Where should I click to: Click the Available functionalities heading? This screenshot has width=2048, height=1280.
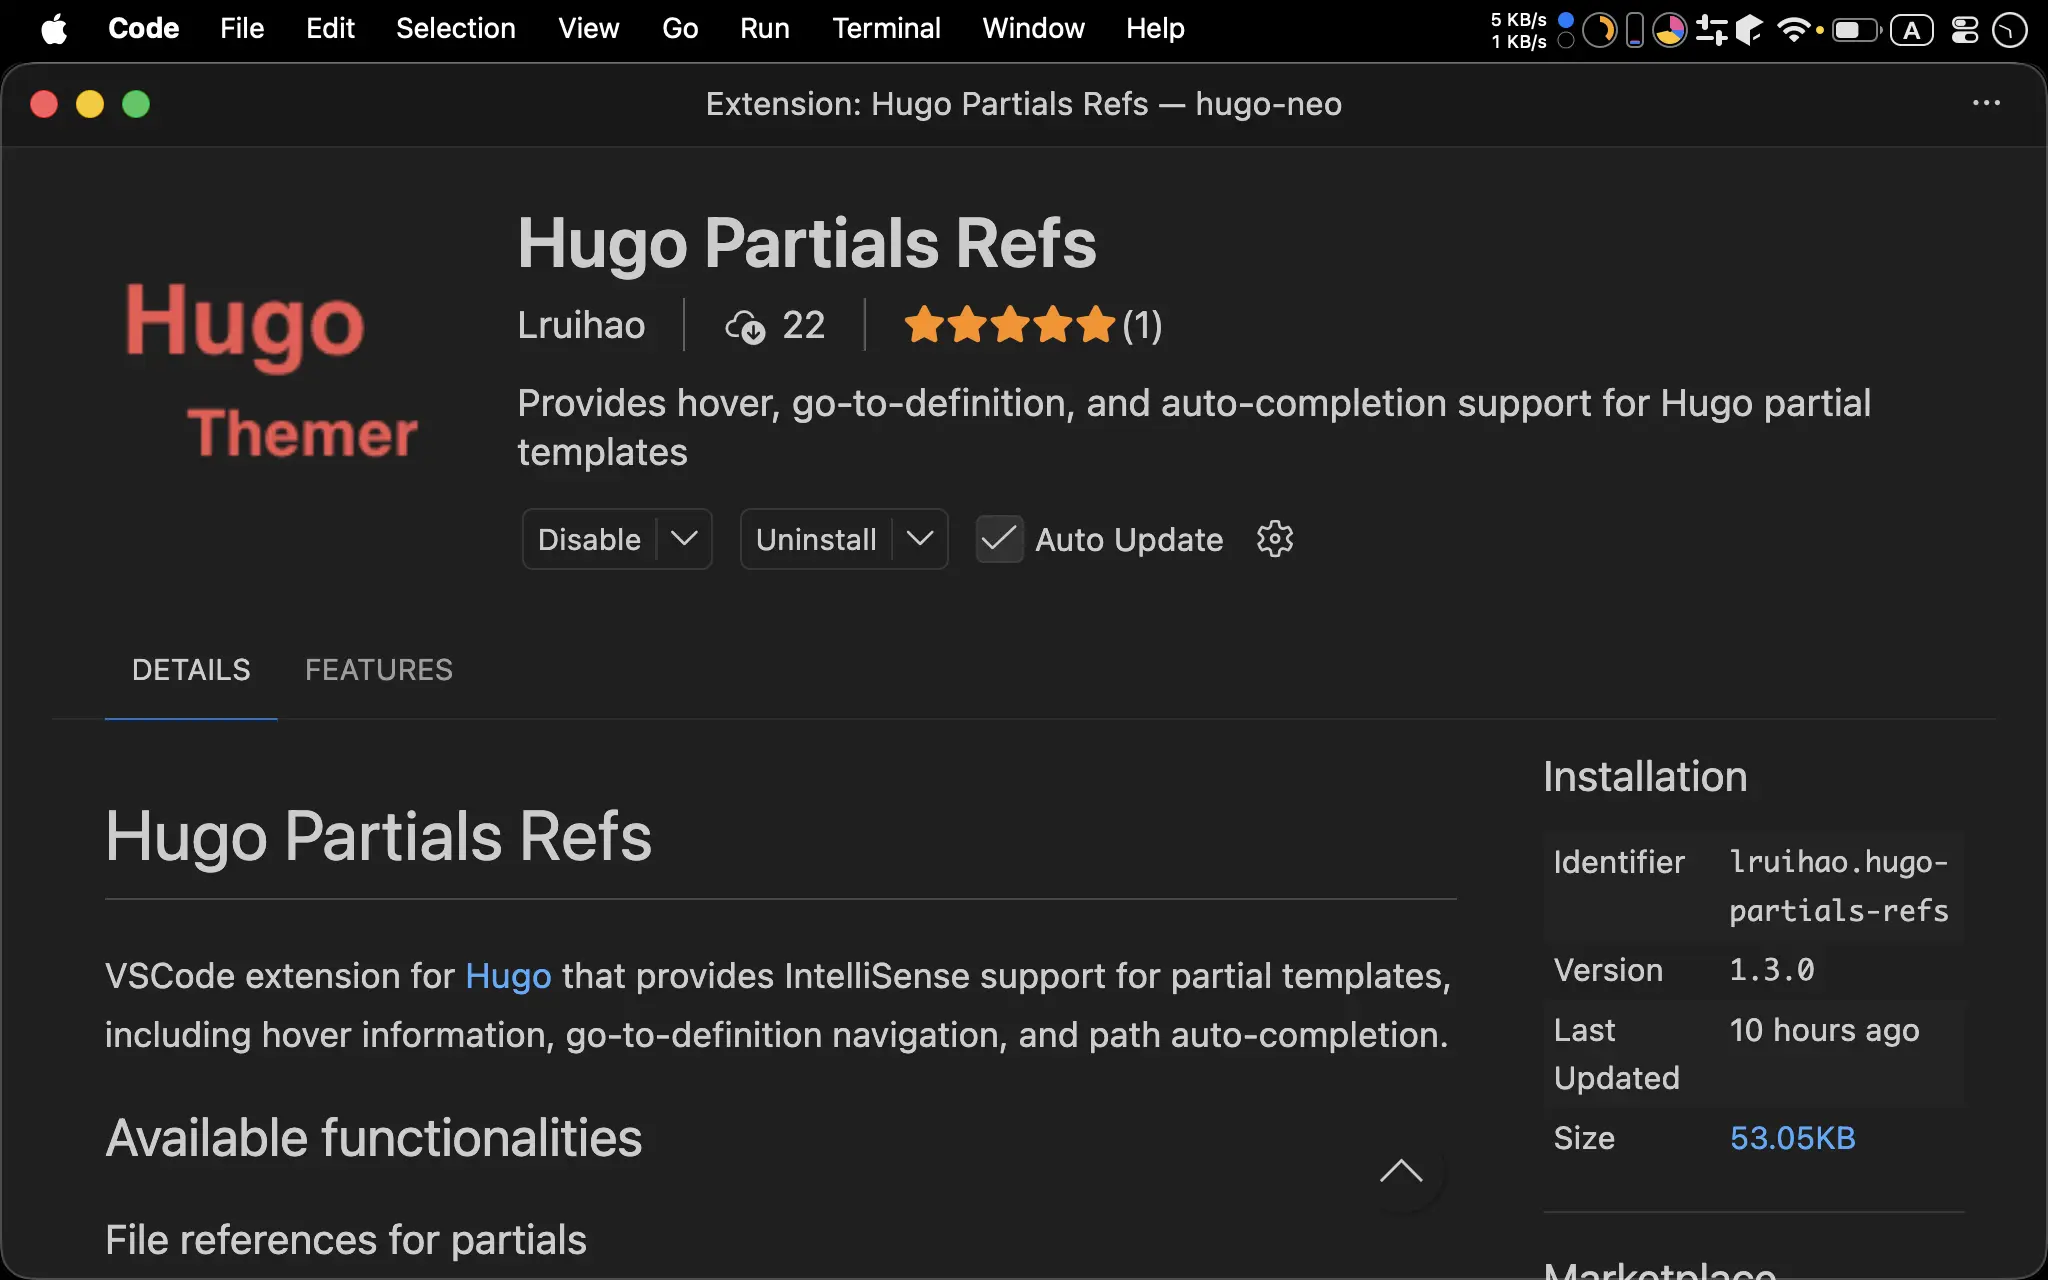[373, 1138]
